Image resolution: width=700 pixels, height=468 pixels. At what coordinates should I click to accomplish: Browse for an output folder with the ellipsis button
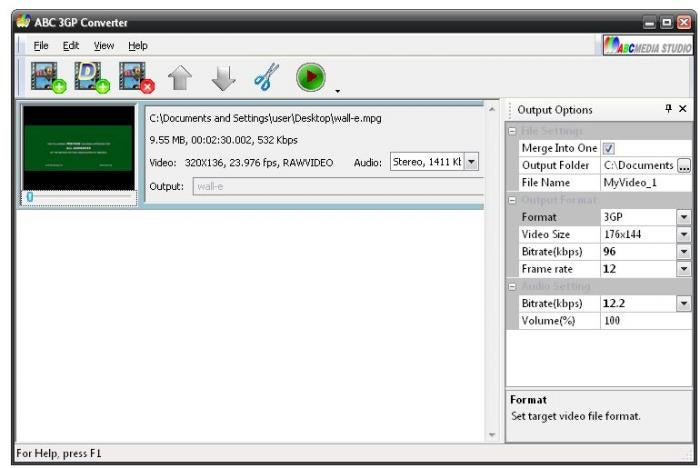(684, 166)
